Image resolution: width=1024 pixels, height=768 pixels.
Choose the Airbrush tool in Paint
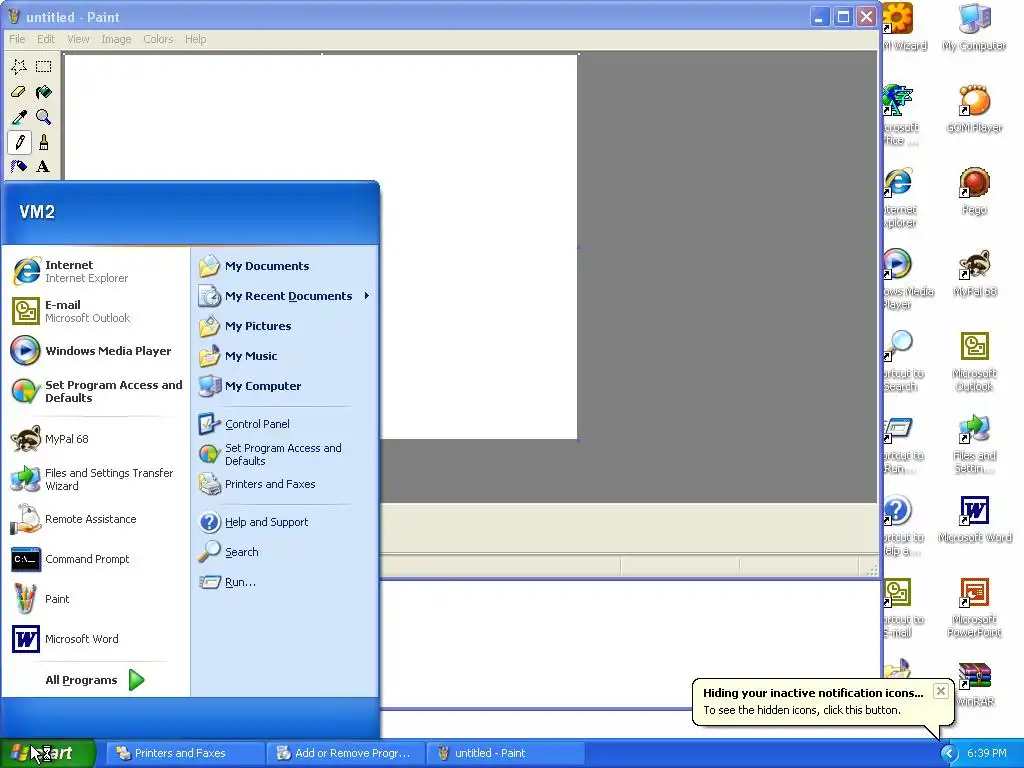pos(19,167)
